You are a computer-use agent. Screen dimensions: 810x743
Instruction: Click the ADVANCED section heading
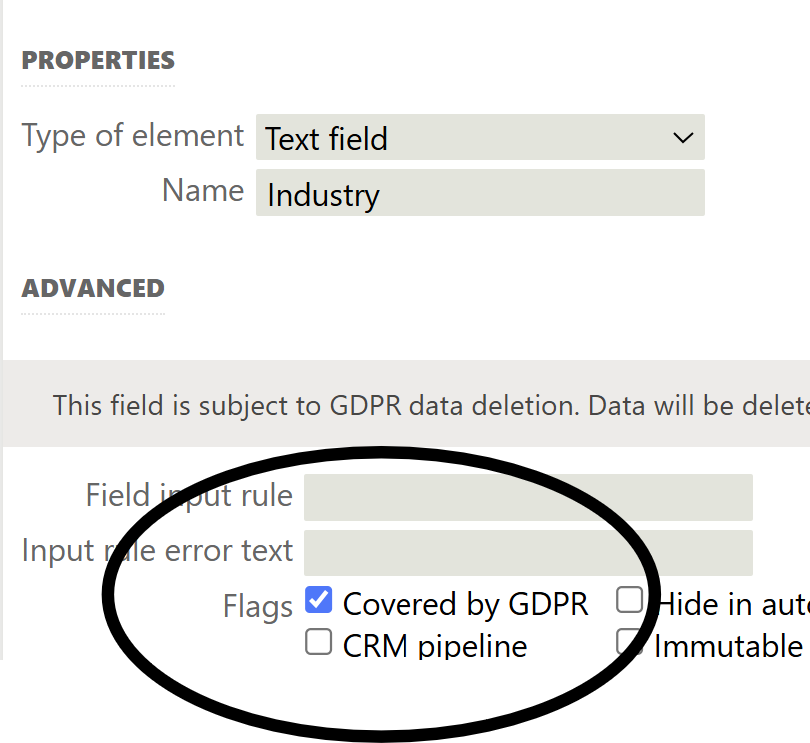point(93,288)
